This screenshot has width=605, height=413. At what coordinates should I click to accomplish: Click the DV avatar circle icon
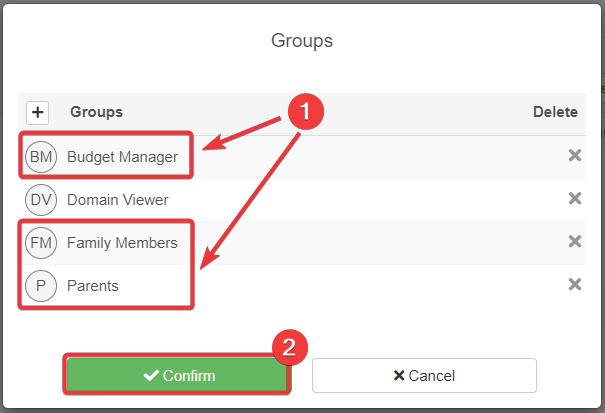41,200
